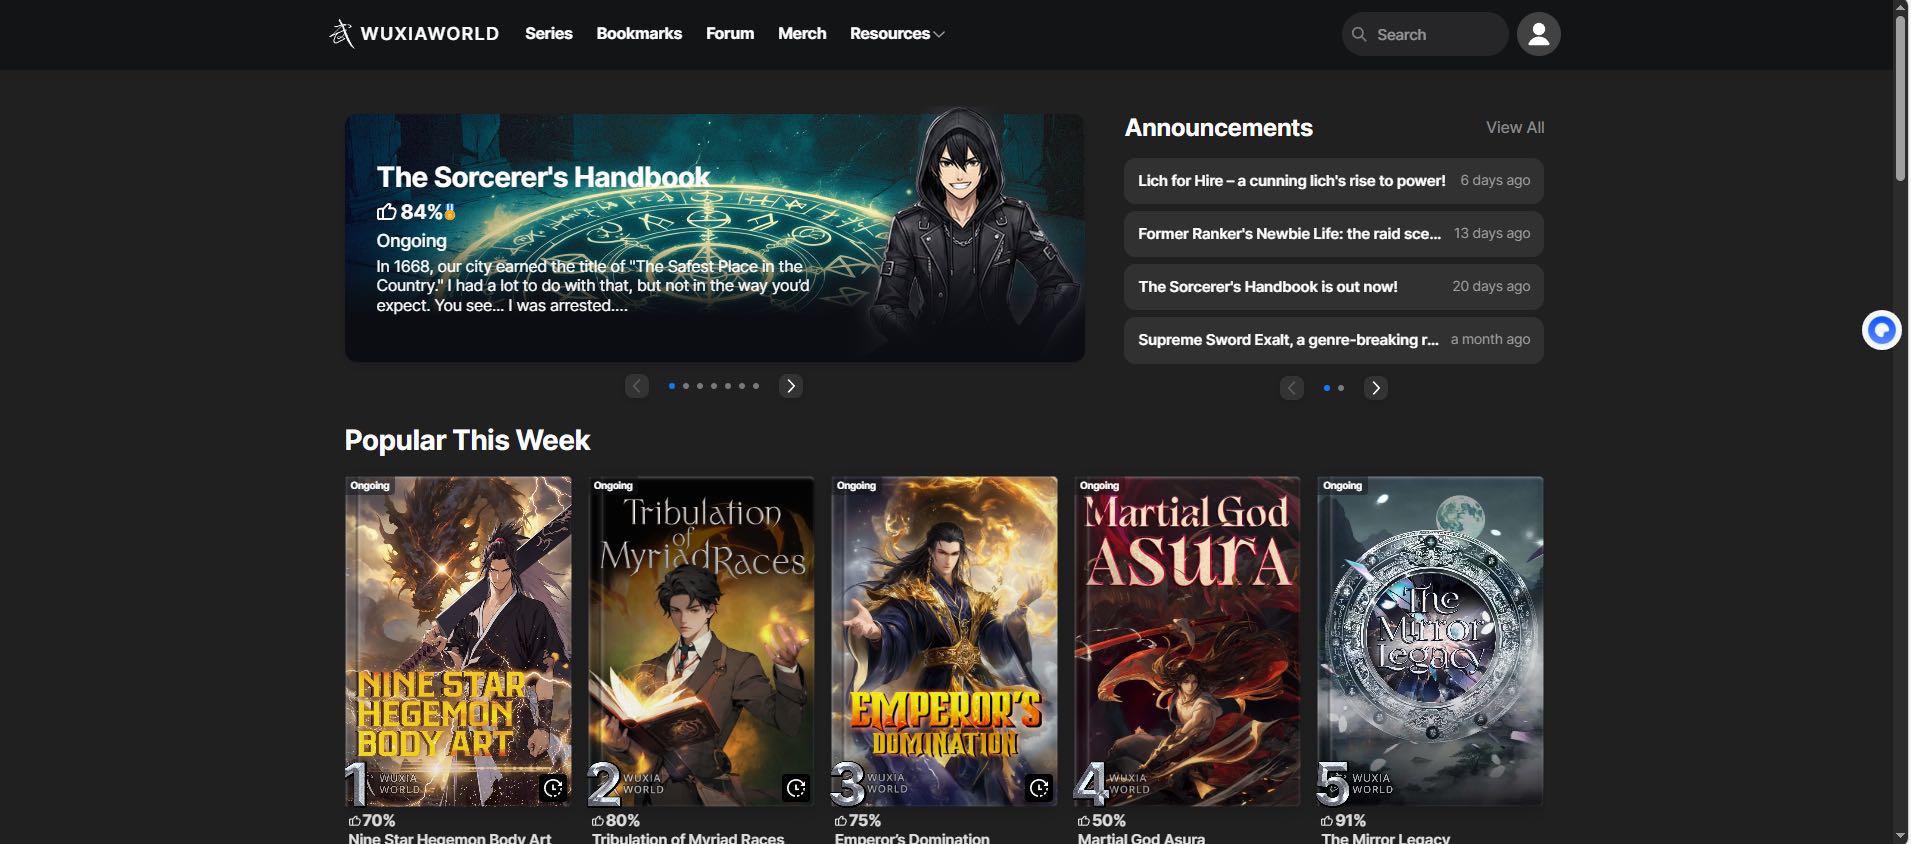This screenshot has width=1911, height=844.
Task: Open the user profile avatar icon
Action: [1538, 34]
